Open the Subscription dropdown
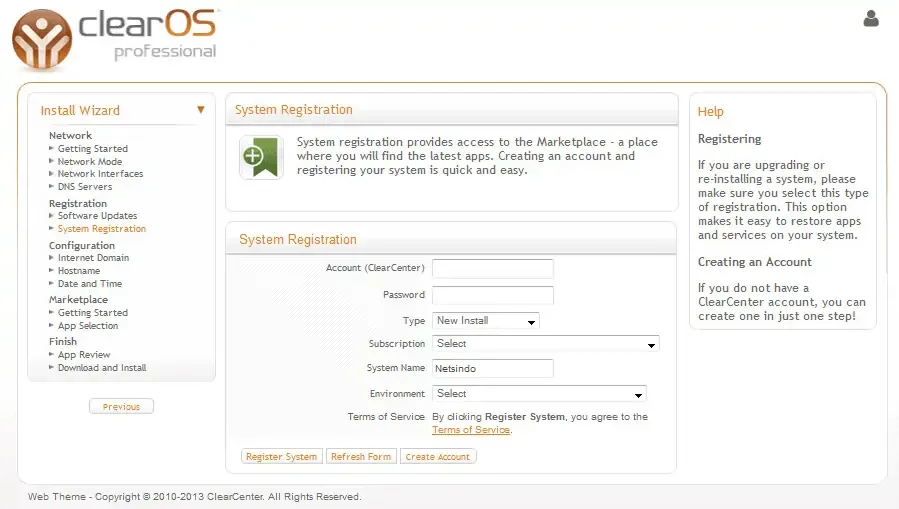Viewport: 899px width, 509px height. [x=546, y=344]
